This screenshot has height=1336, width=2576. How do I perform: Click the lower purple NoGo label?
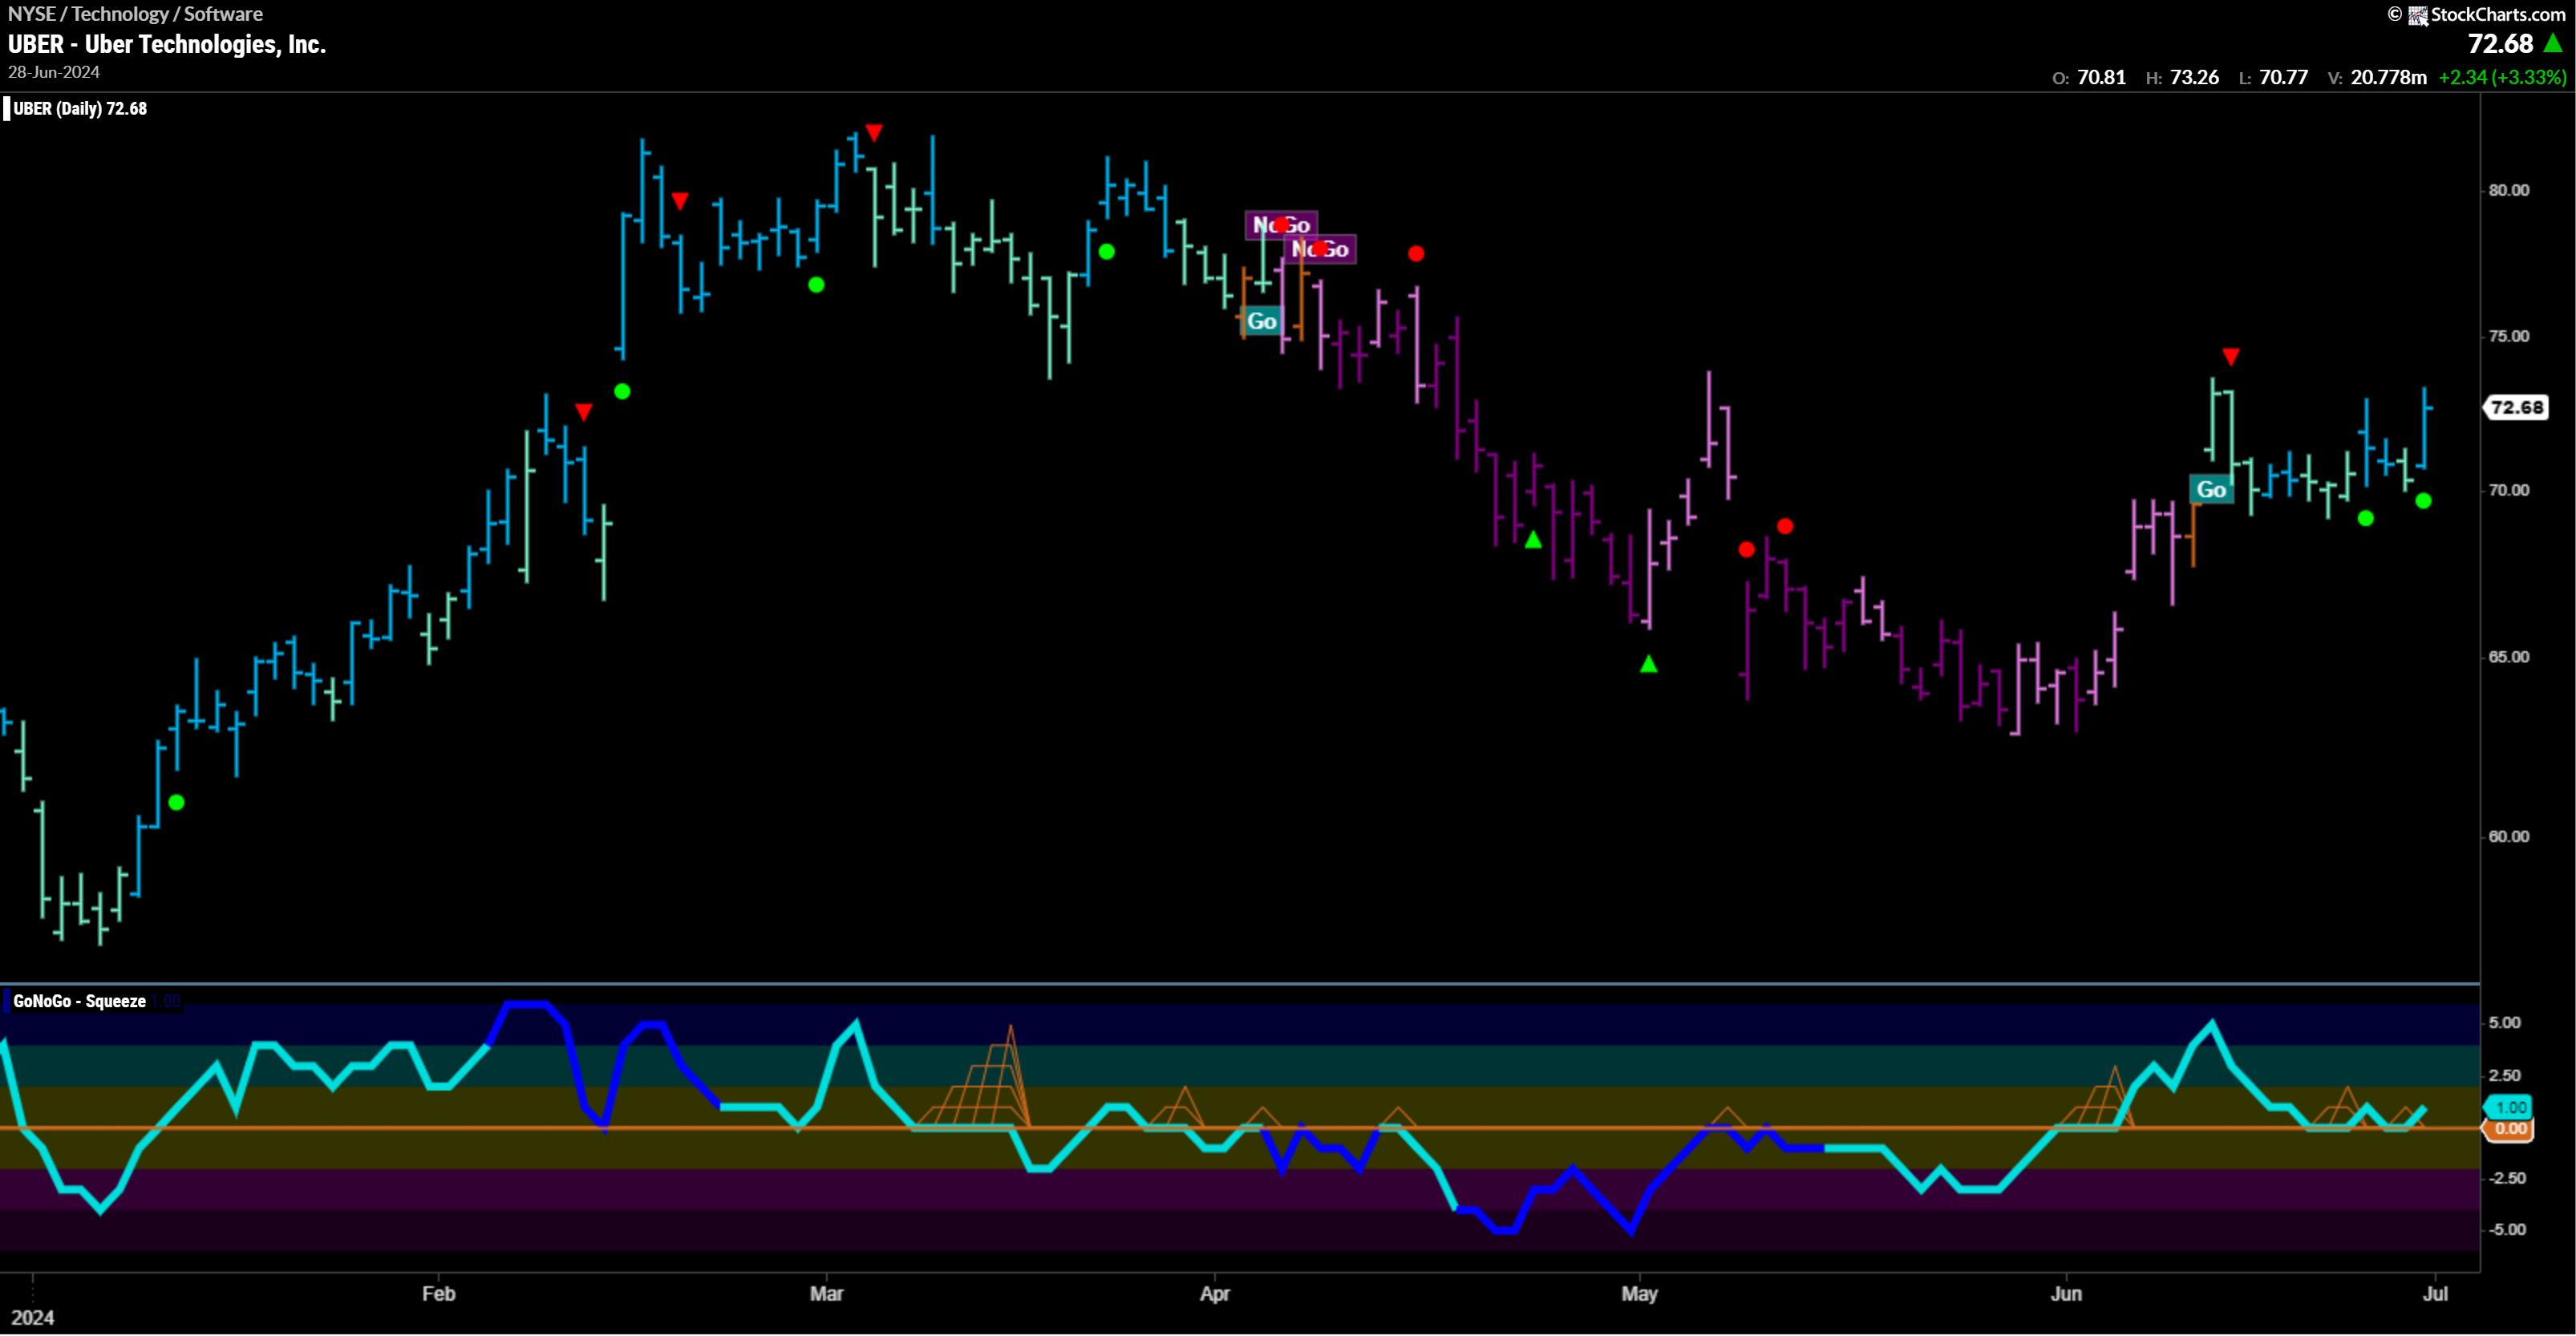click(1322, 249)
